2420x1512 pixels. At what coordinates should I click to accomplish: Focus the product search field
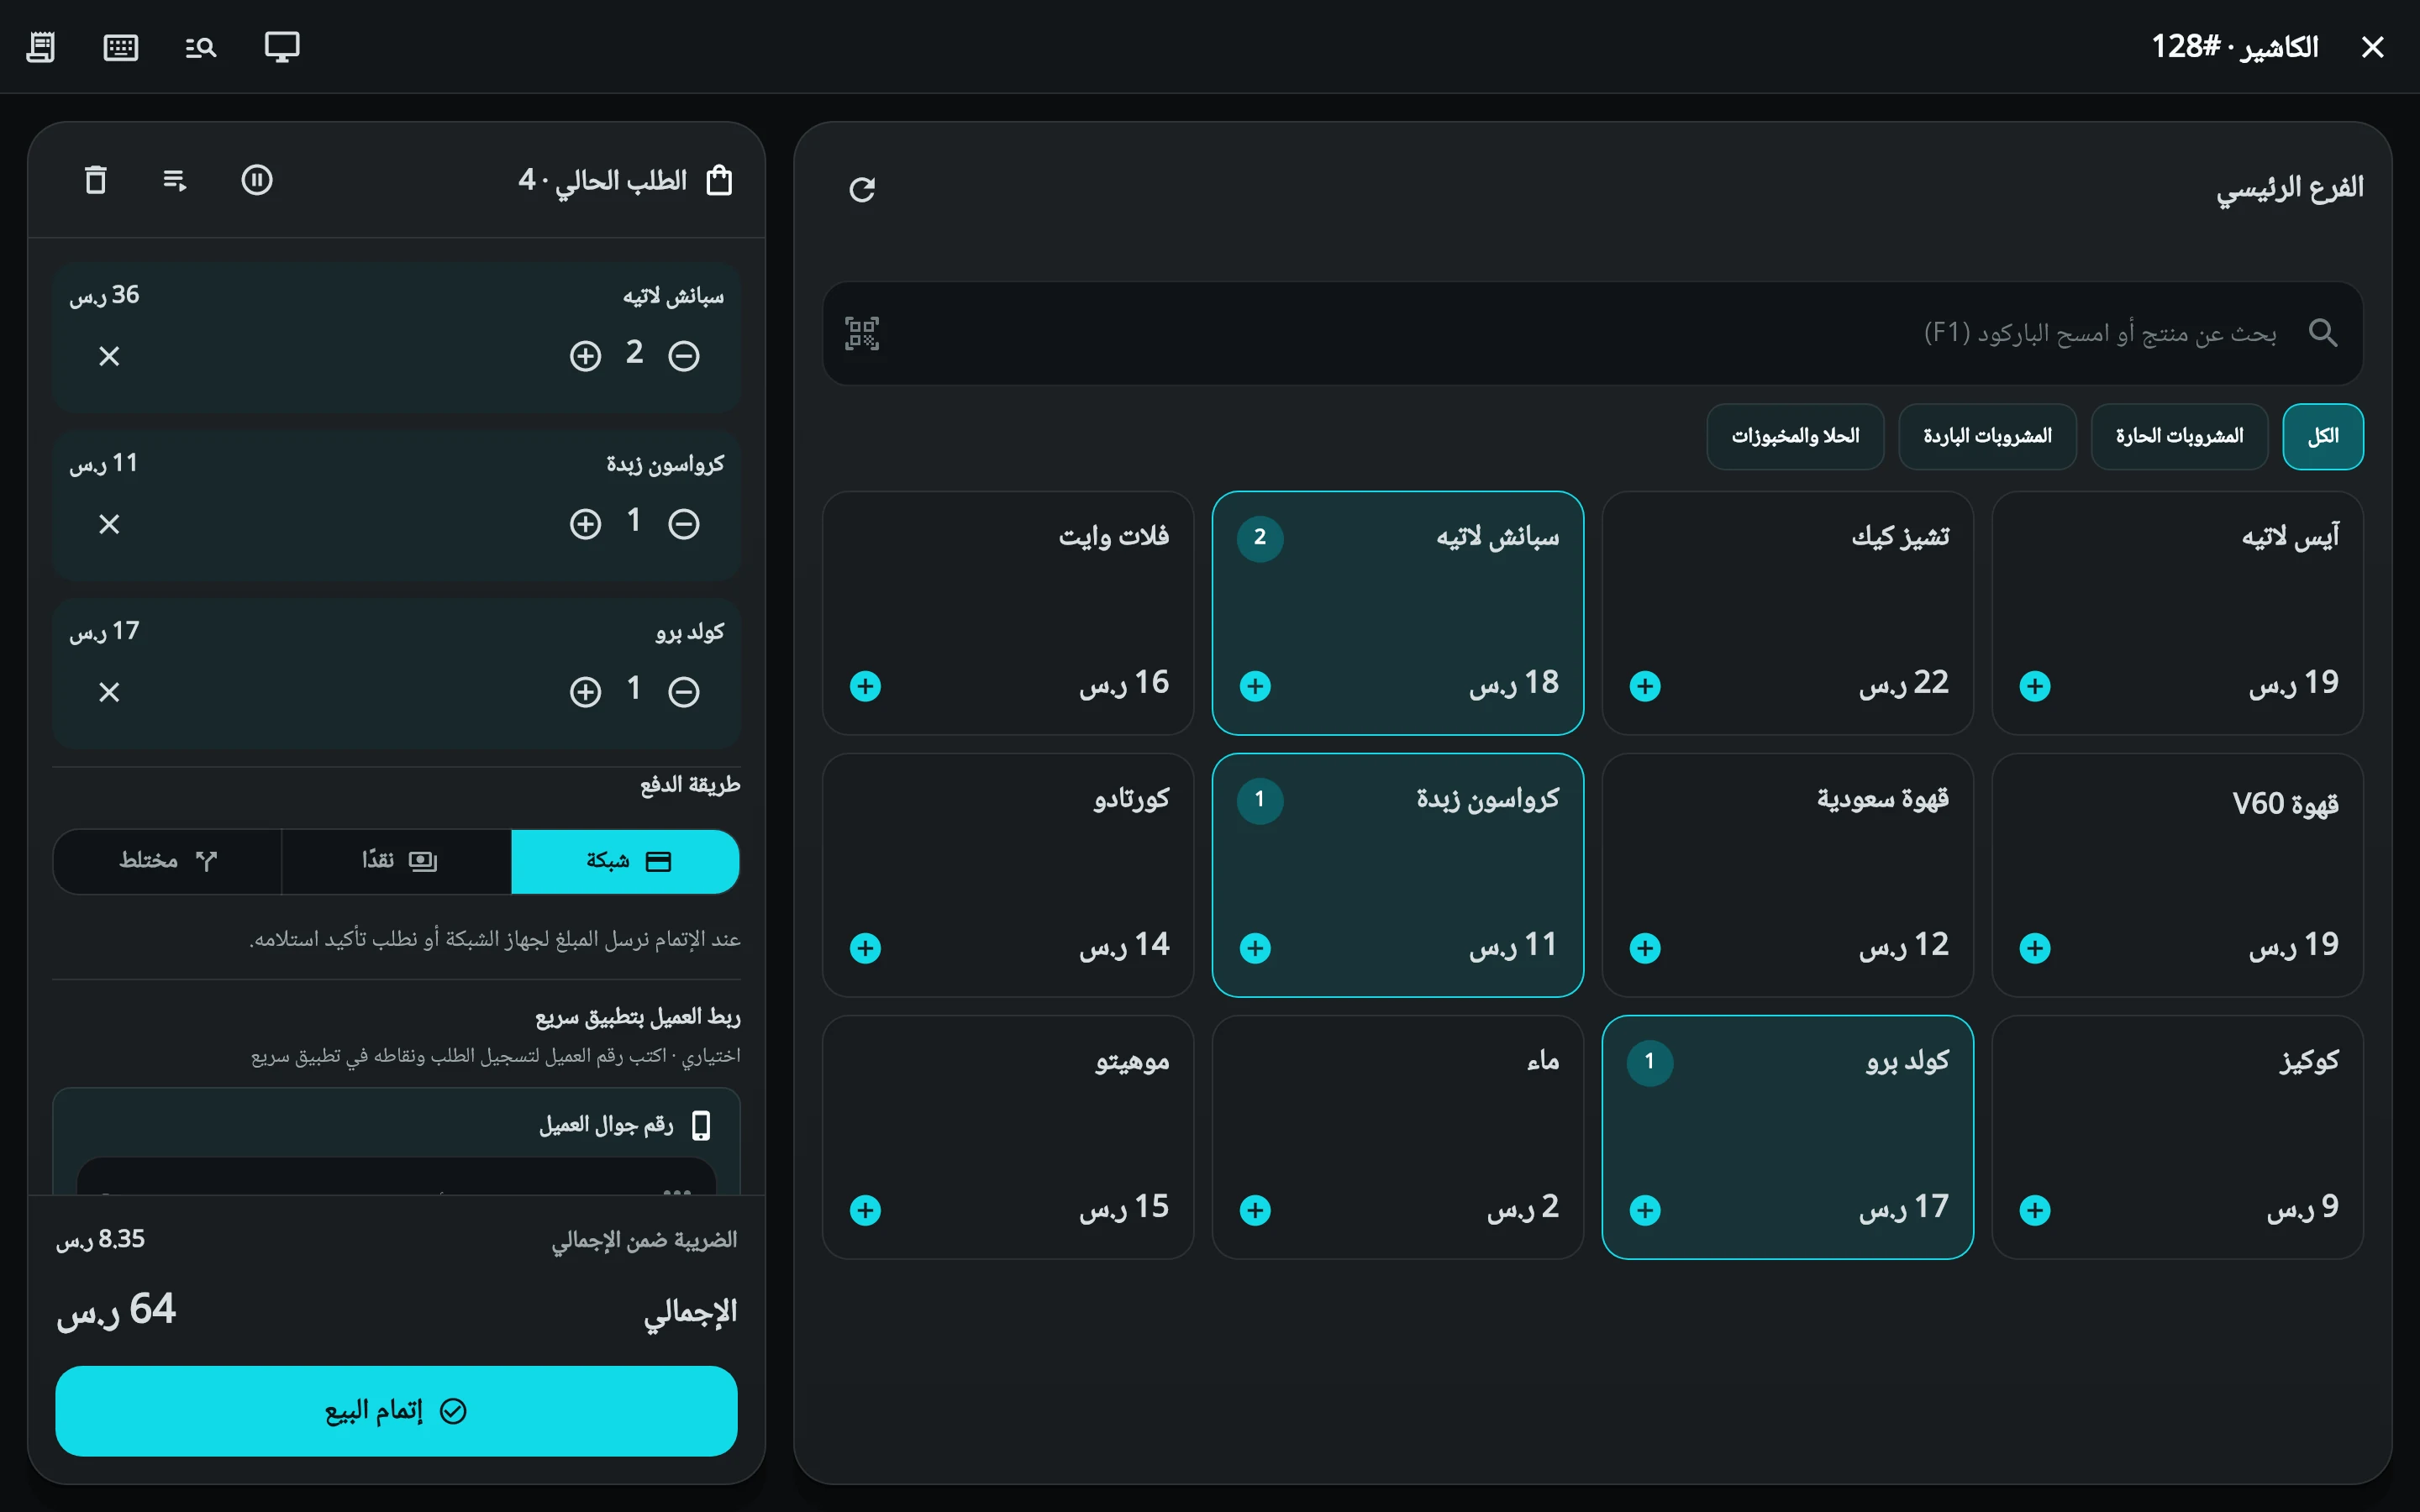tap(1592, 333)
